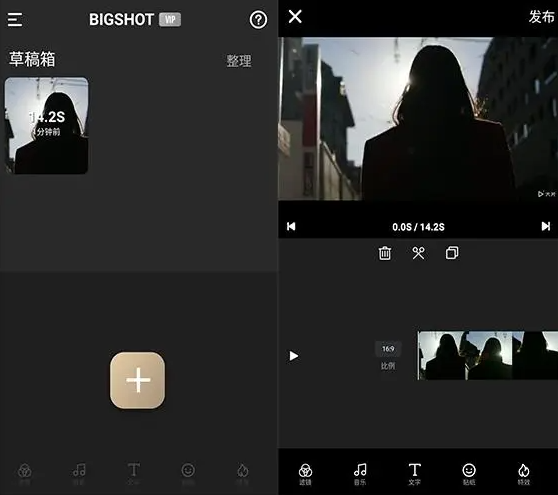The height and width of the screenshot is (495, 558).
Task: Tap the gold plus button to create project
Action: [137, 380]
